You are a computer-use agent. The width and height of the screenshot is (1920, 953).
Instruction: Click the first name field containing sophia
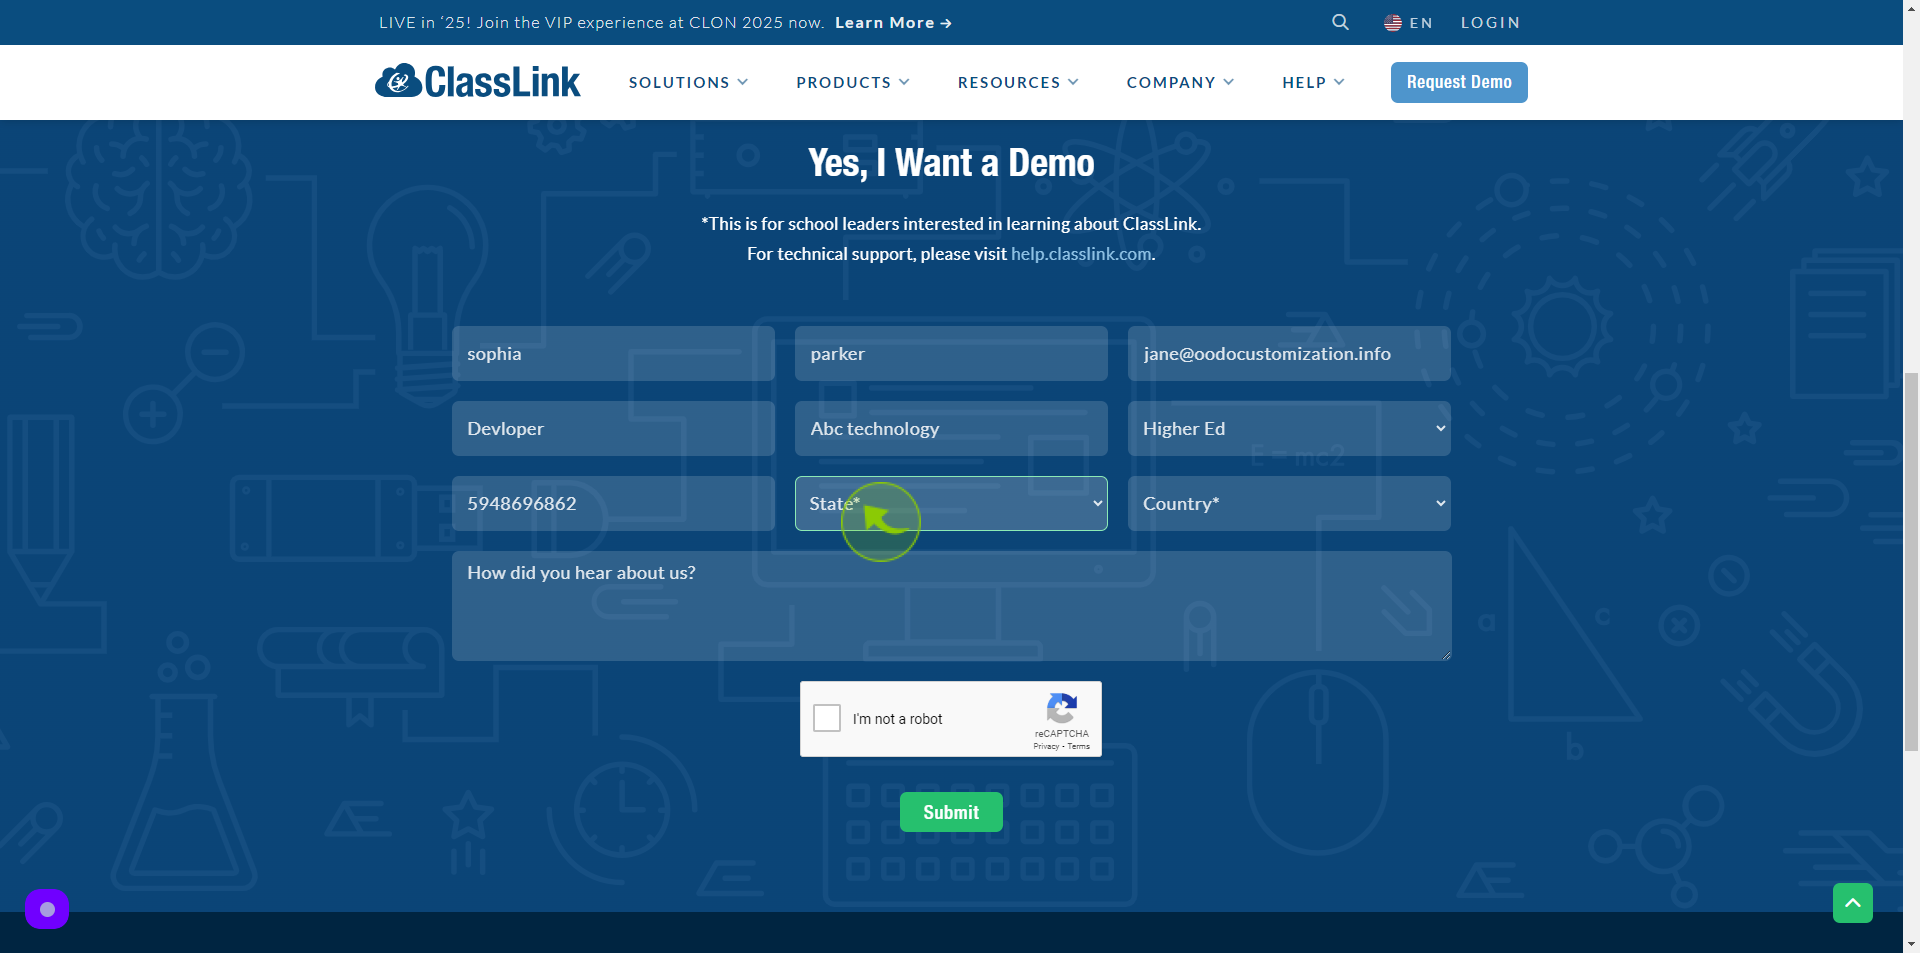tap(613, 353)
